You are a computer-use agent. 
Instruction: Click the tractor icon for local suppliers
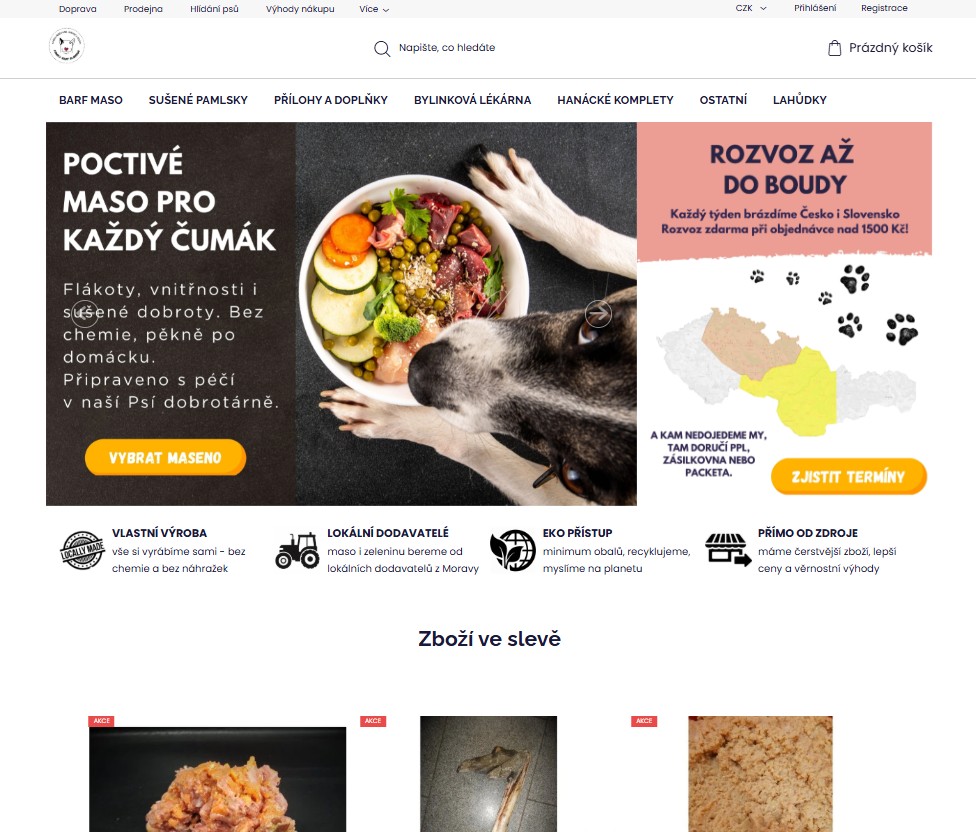(298, 550)
